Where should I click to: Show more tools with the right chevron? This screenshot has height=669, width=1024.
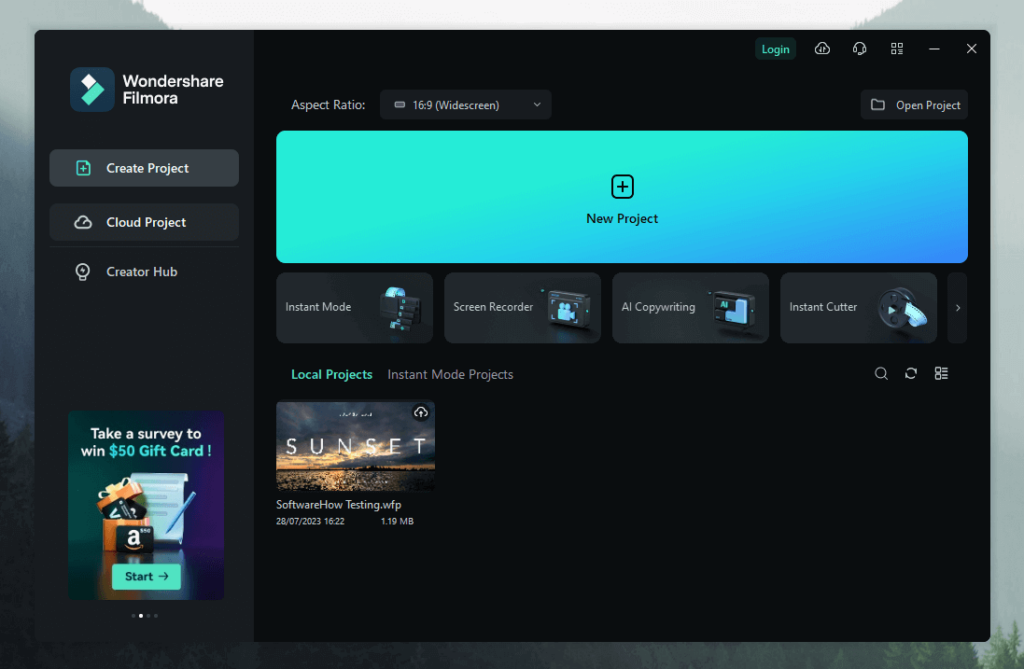957,308
